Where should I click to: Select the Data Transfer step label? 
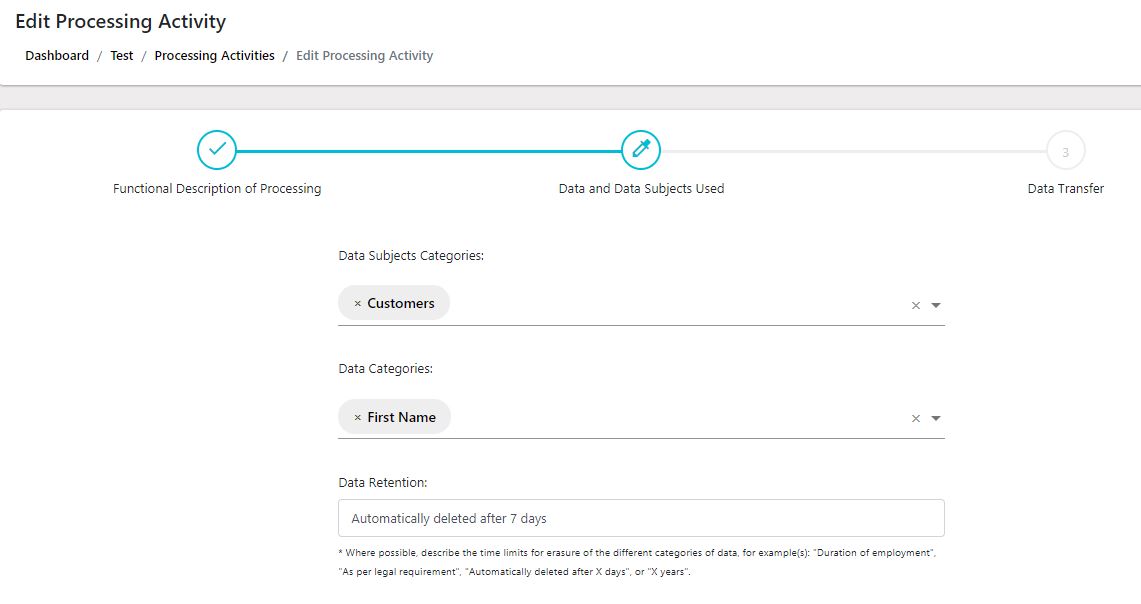tap(1065, 189)
